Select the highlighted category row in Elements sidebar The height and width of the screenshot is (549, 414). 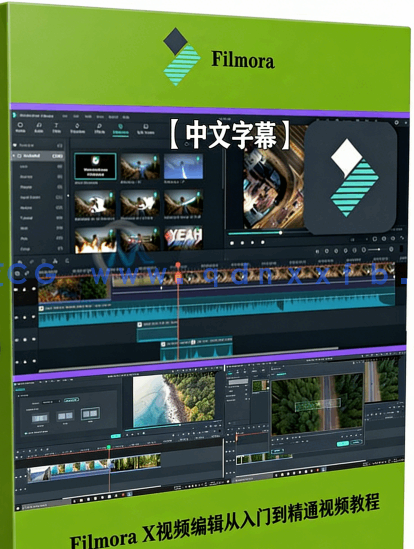[x=38, y=156]
